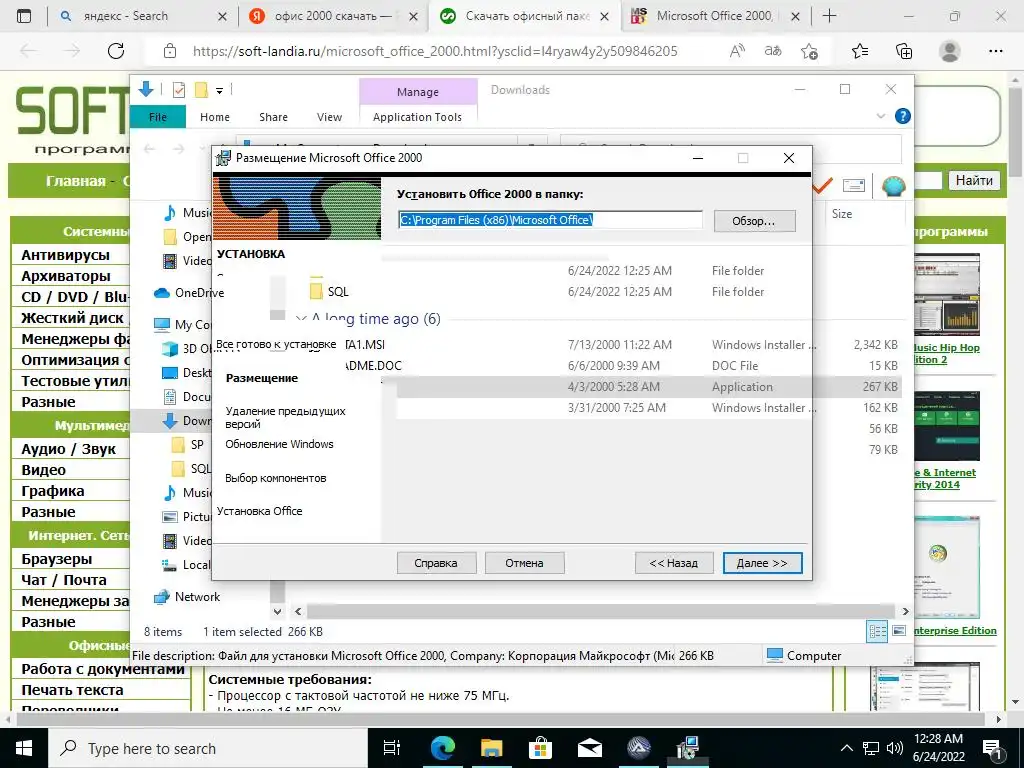The image size is (1024, 768).
Task: Open the Браузеры category link
Action: [56, 558]
